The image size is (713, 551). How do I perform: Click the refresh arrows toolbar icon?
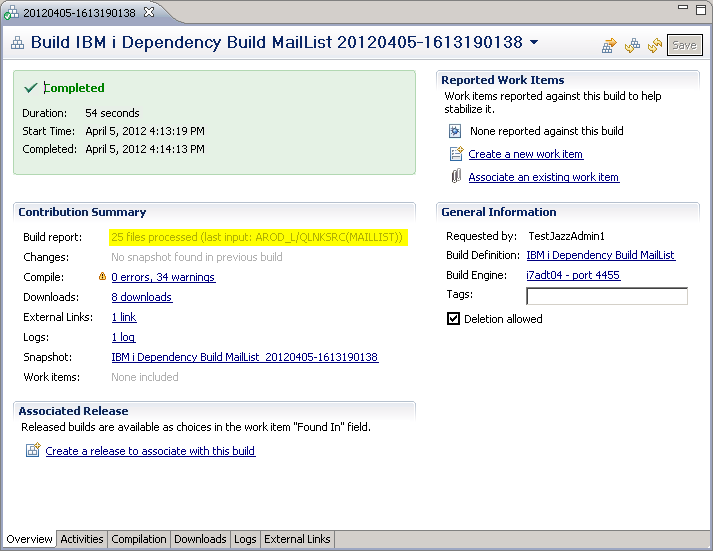655,45
